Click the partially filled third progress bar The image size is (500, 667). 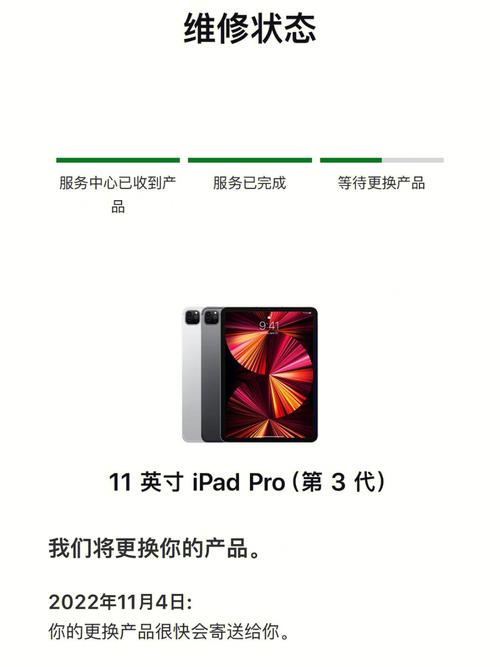point(382,160)
